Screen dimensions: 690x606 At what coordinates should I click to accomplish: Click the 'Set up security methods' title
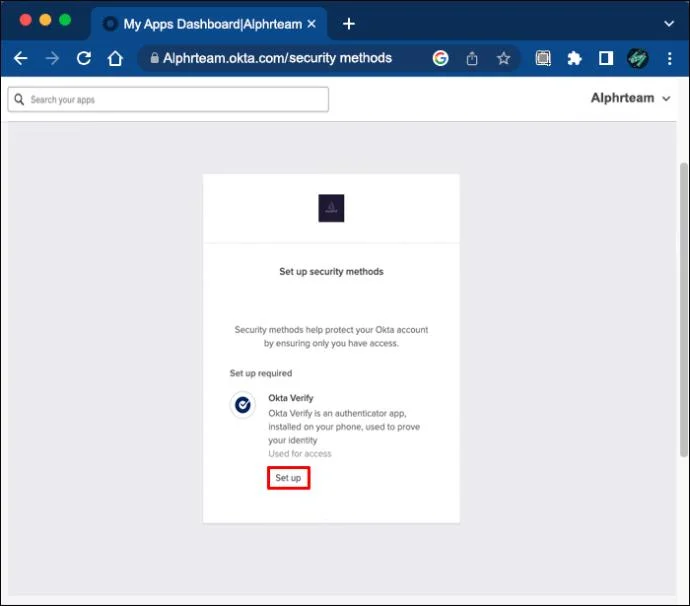tap(331, 272)
